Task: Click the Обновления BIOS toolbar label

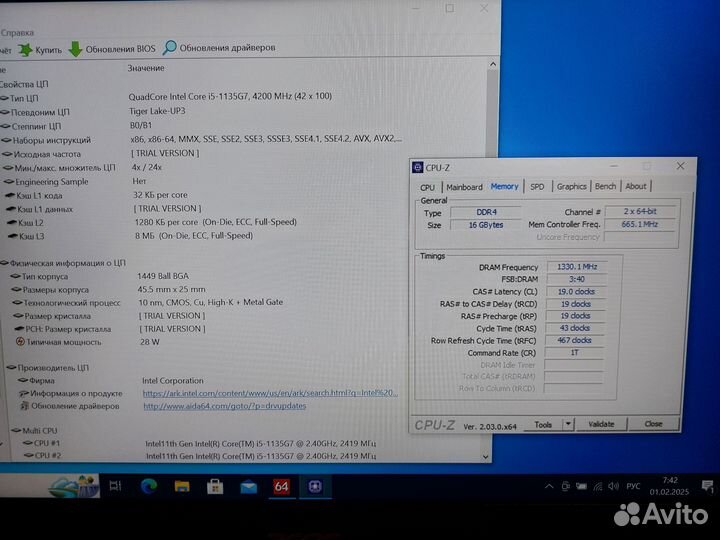Action: (x=120, y=49)
